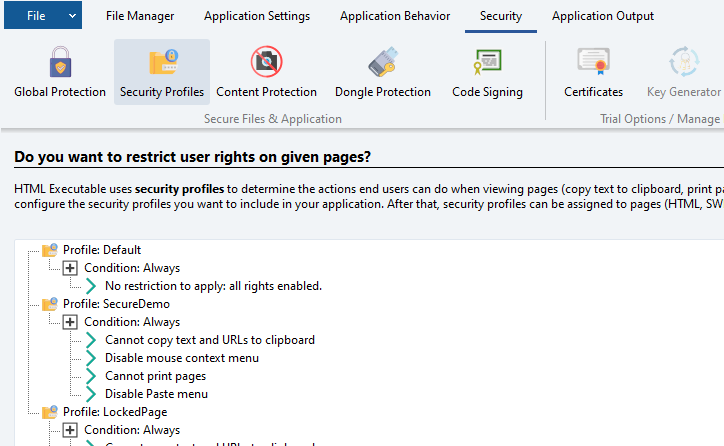724x446 pixels.
Task: Select the 'Disable mouse context menu' restriction
Action: pos(181,358)
